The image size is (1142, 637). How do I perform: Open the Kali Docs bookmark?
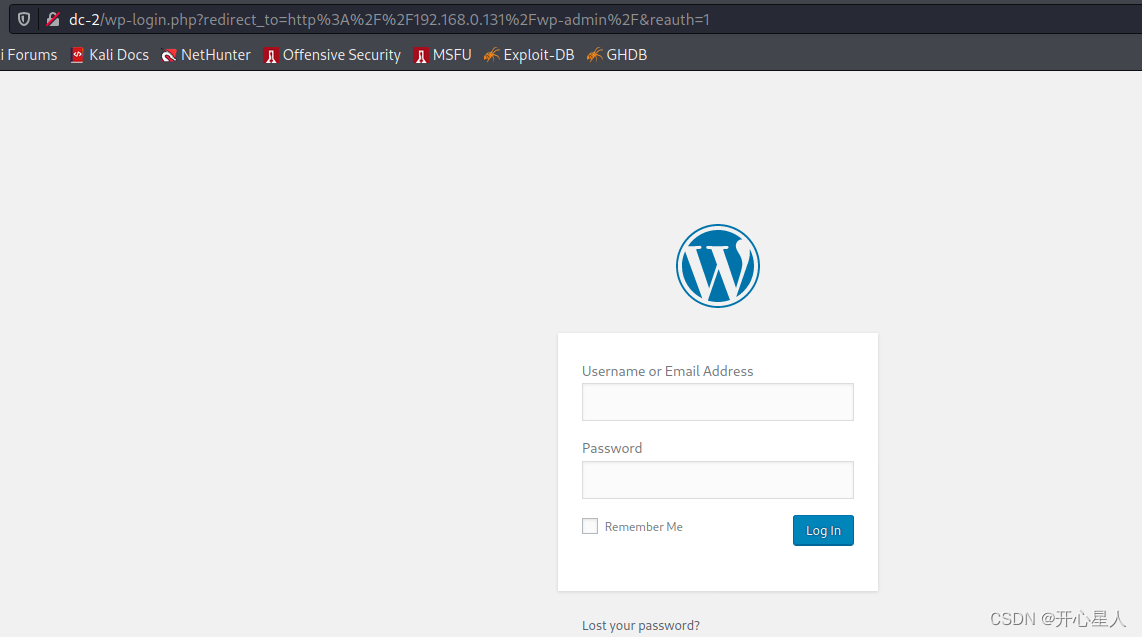click(x=110, y=55)
